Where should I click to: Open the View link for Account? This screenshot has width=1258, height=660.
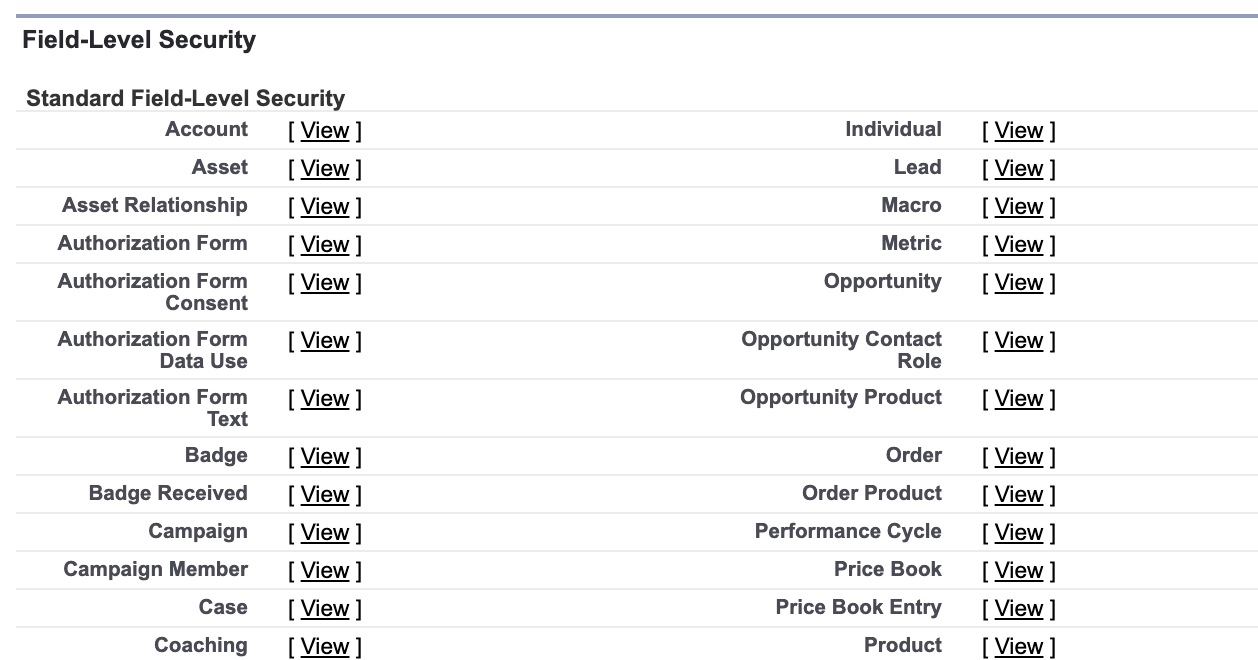[325, 131]
